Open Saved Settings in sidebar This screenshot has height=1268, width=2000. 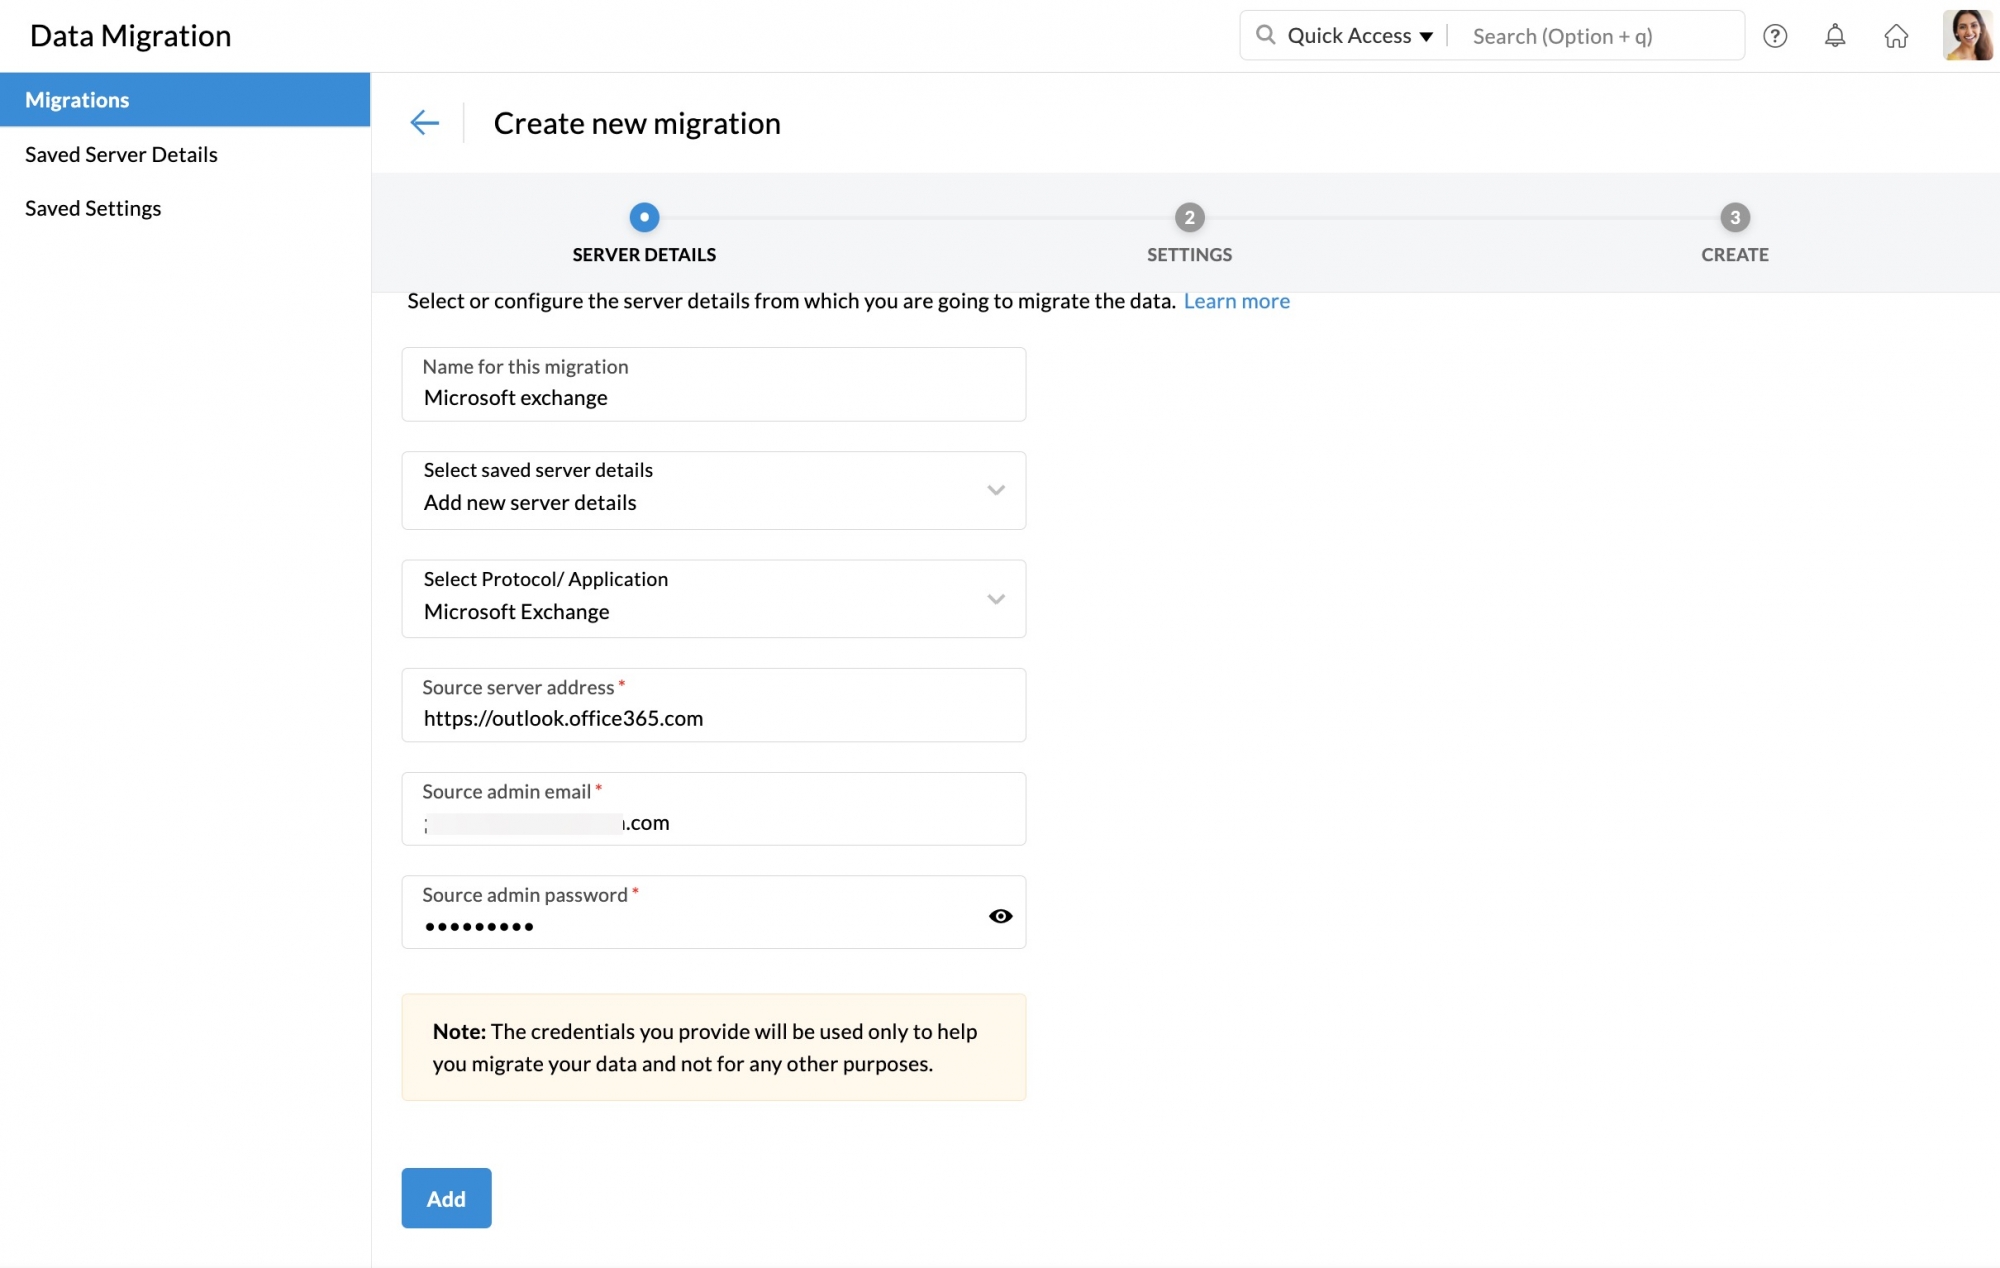[93, 208]
